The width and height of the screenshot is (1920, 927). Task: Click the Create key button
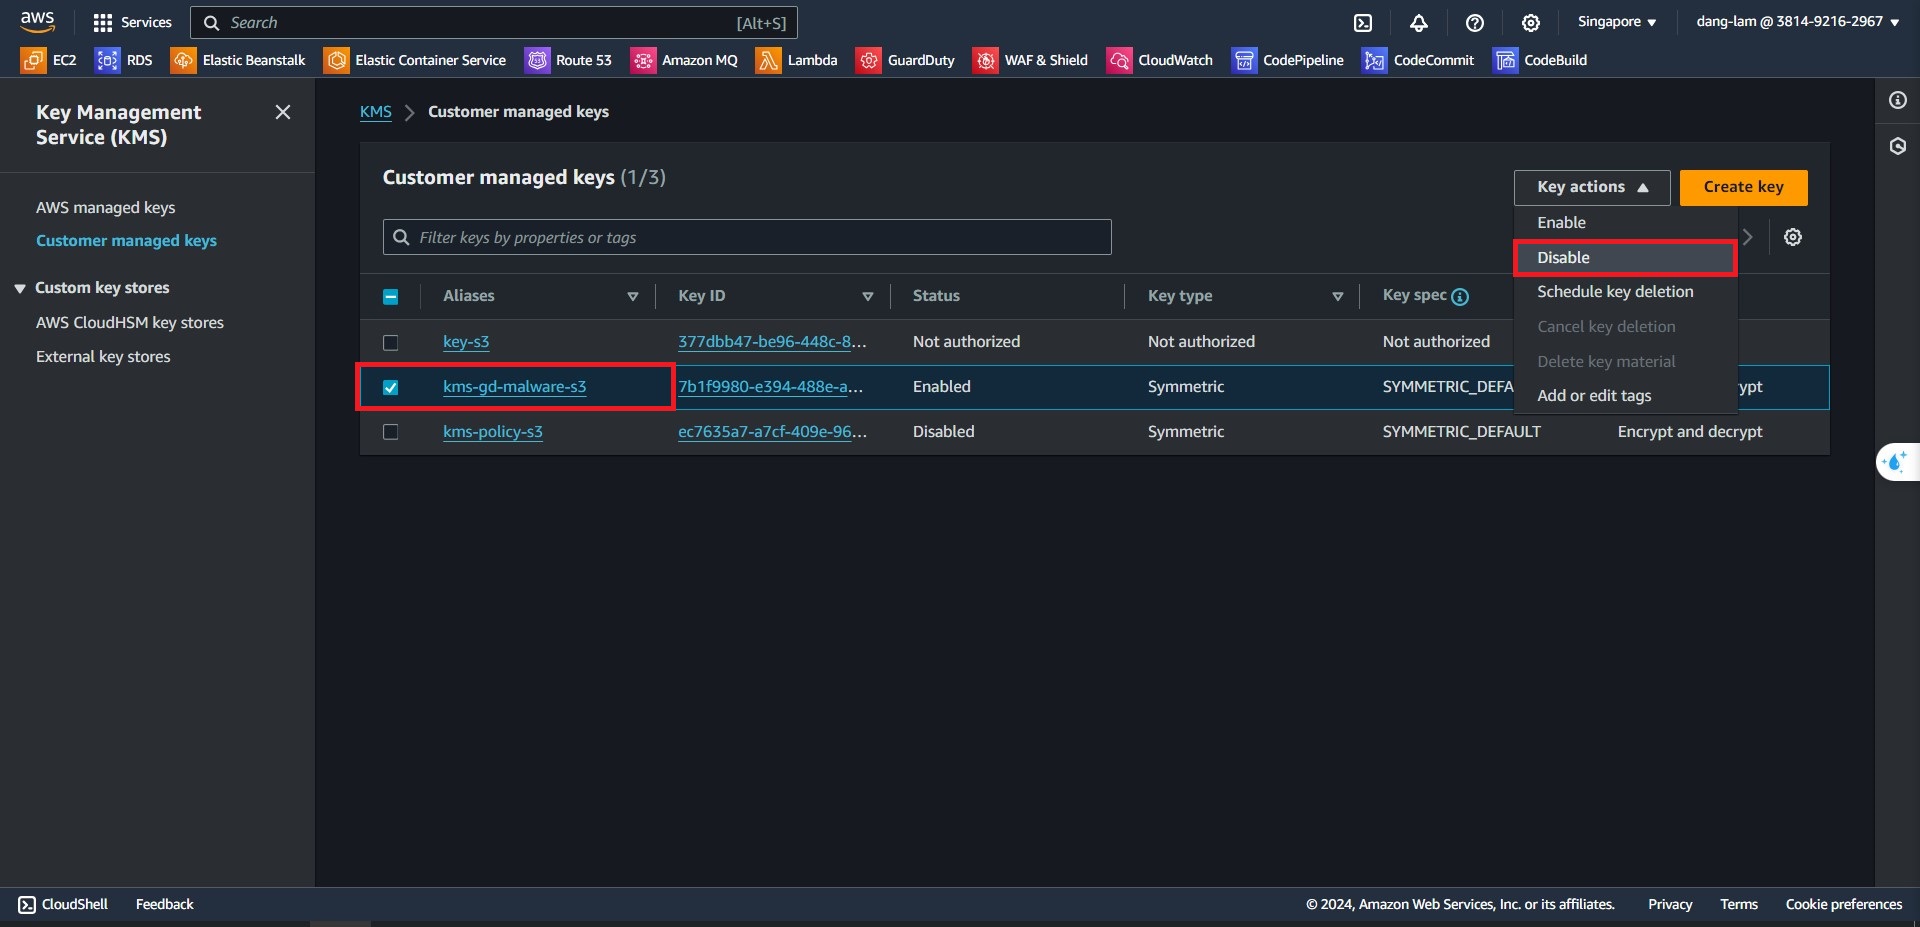click(x=1743, y=187)
